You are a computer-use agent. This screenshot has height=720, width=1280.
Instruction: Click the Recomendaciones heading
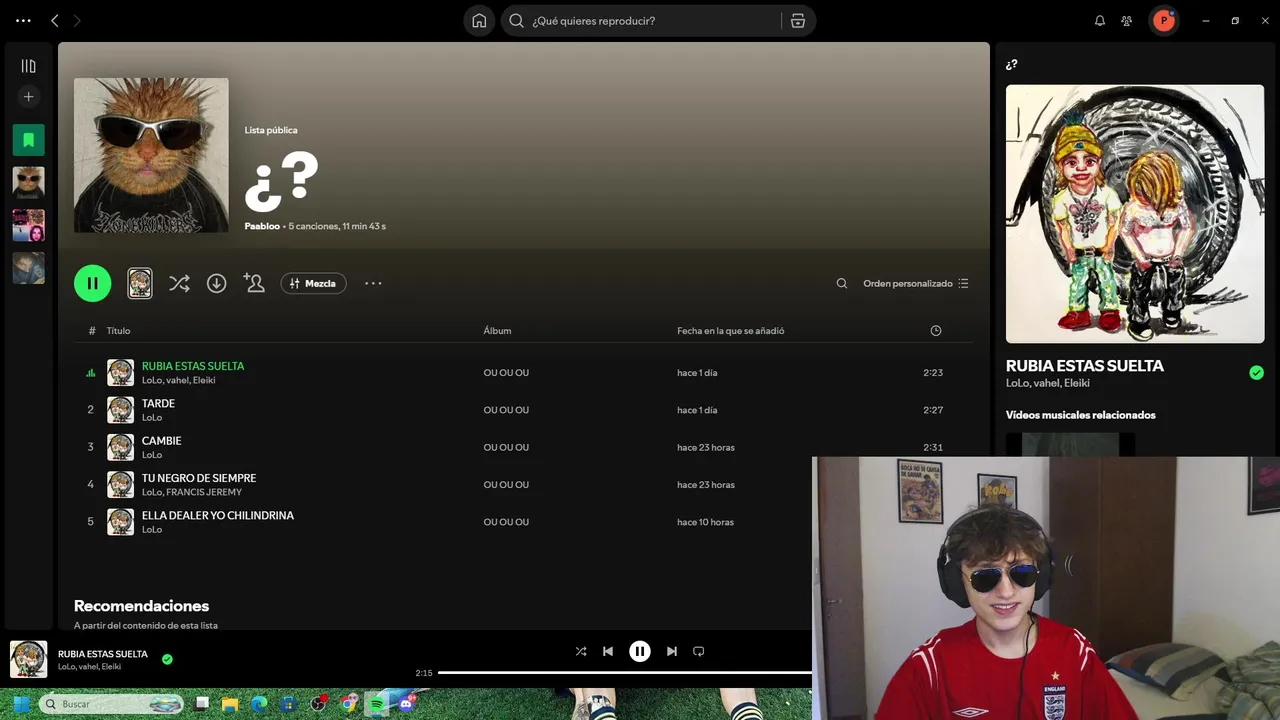point(141,606)
